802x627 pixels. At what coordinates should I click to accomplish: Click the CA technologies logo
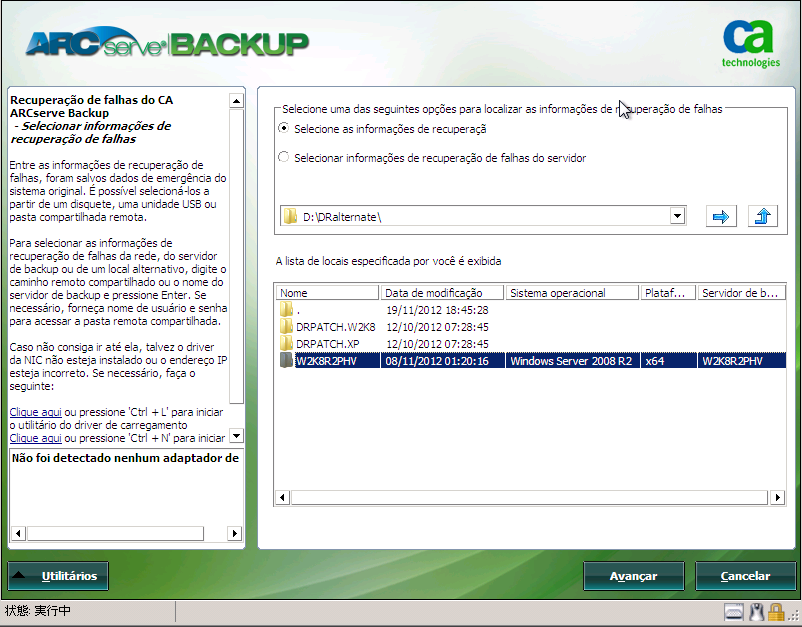pos(750,44)
